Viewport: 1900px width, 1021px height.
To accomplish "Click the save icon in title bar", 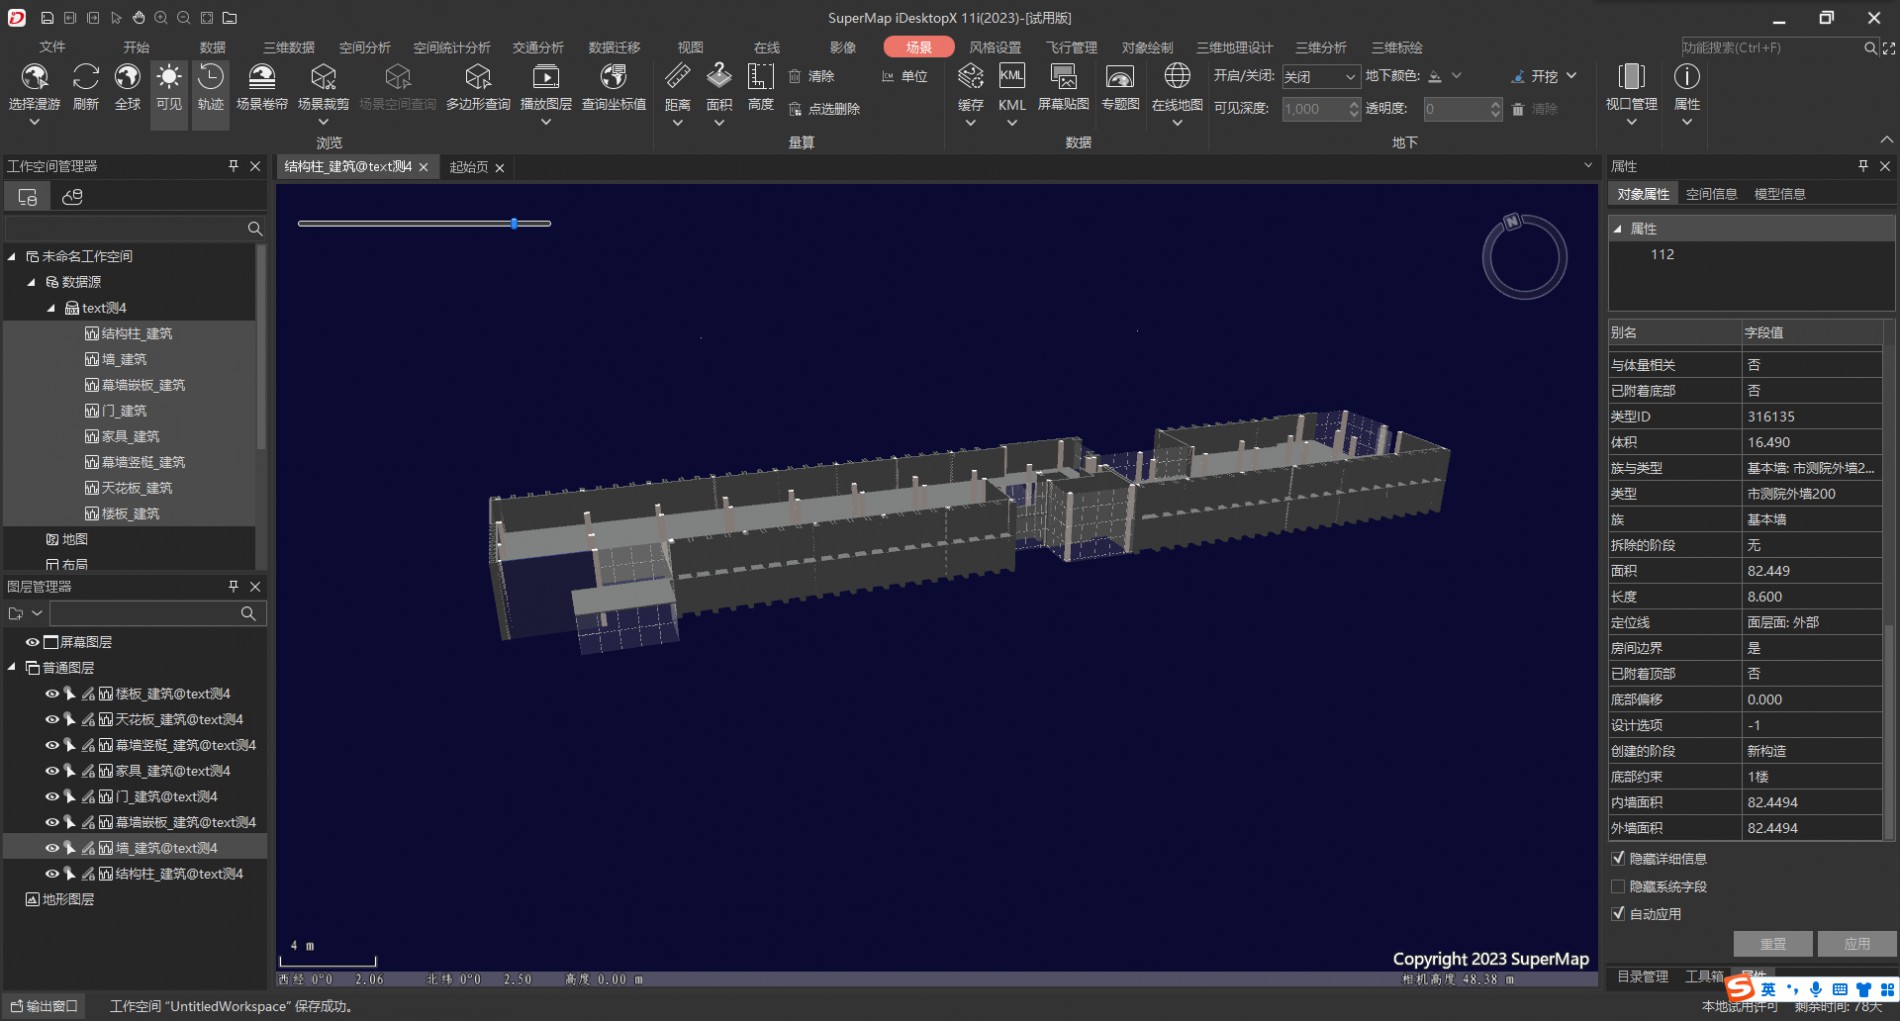I will [47, 18].
